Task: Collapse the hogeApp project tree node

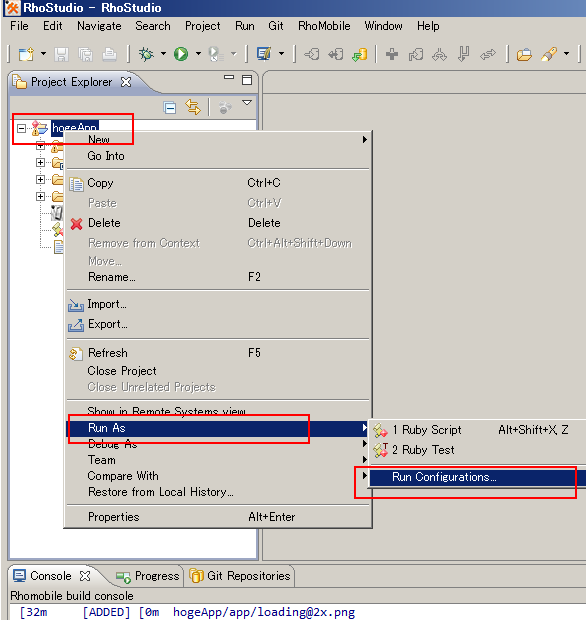Action: (21, 128)
